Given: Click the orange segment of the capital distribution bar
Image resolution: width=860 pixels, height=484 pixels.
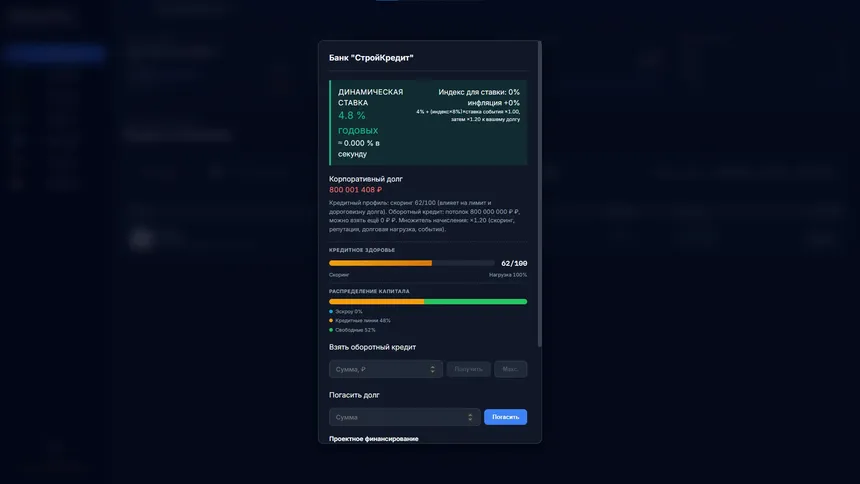Looking at the screenshot, I should (x=376, y=302).
